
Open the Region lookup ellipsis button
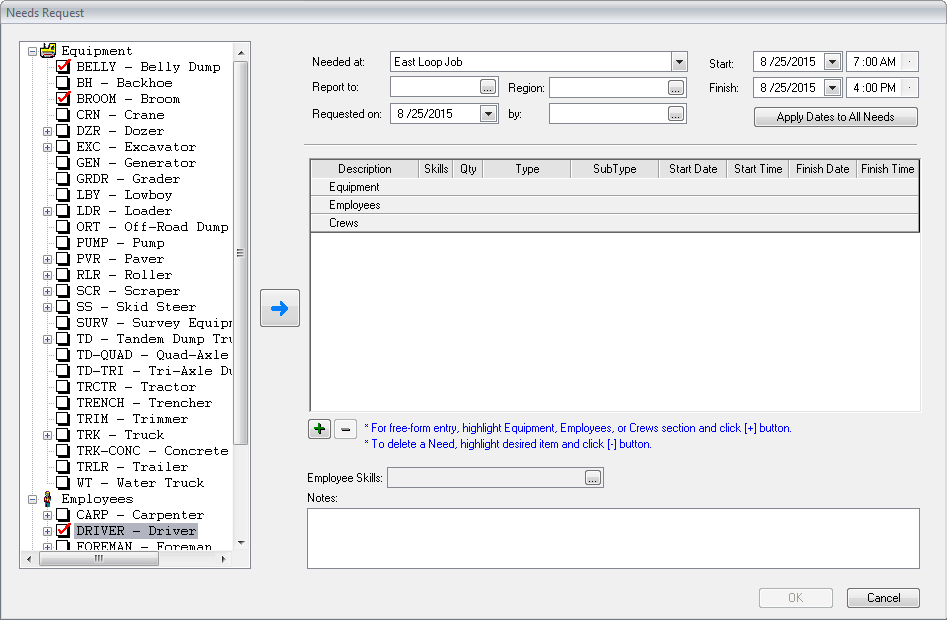tap(677, 88)
